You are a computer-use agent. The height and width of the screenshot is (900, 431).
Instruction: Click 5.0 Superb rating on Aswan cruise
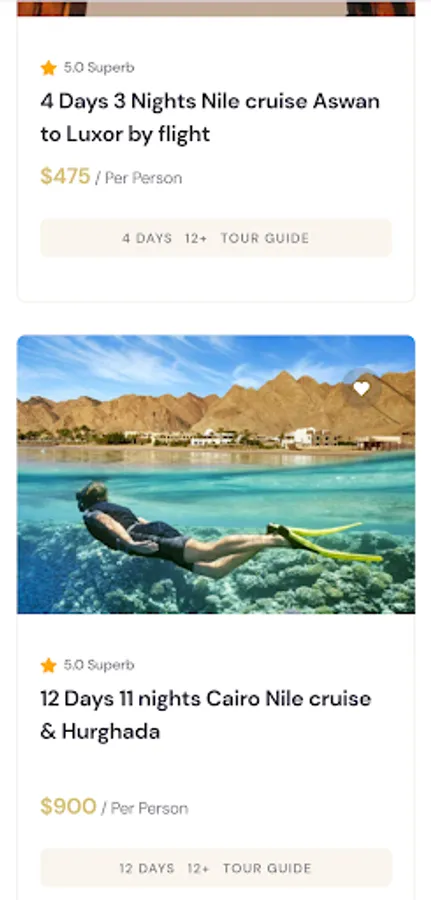coord(99,68)
